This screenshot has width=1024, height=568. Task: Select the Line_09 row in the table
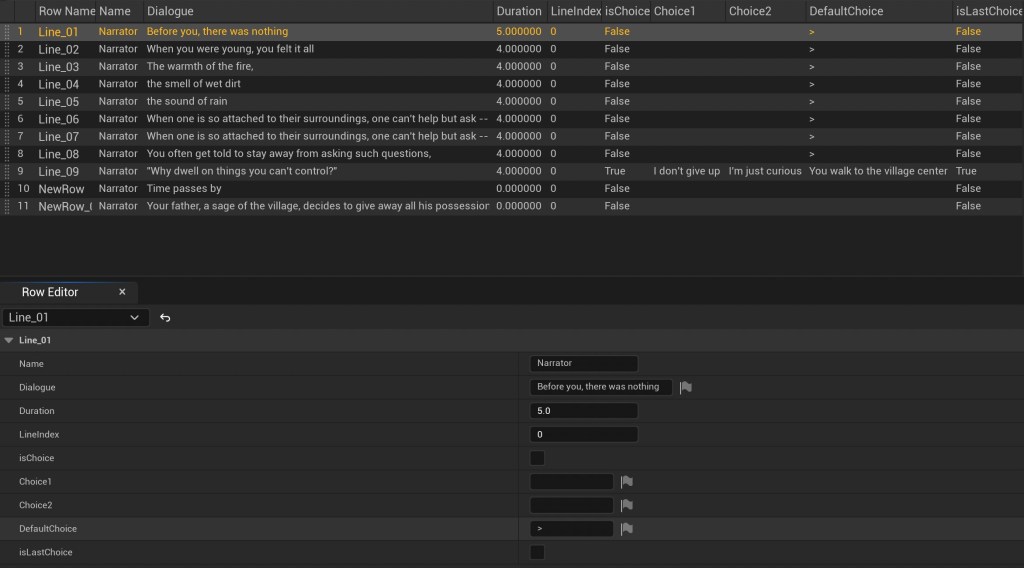(x=58, y=171)
